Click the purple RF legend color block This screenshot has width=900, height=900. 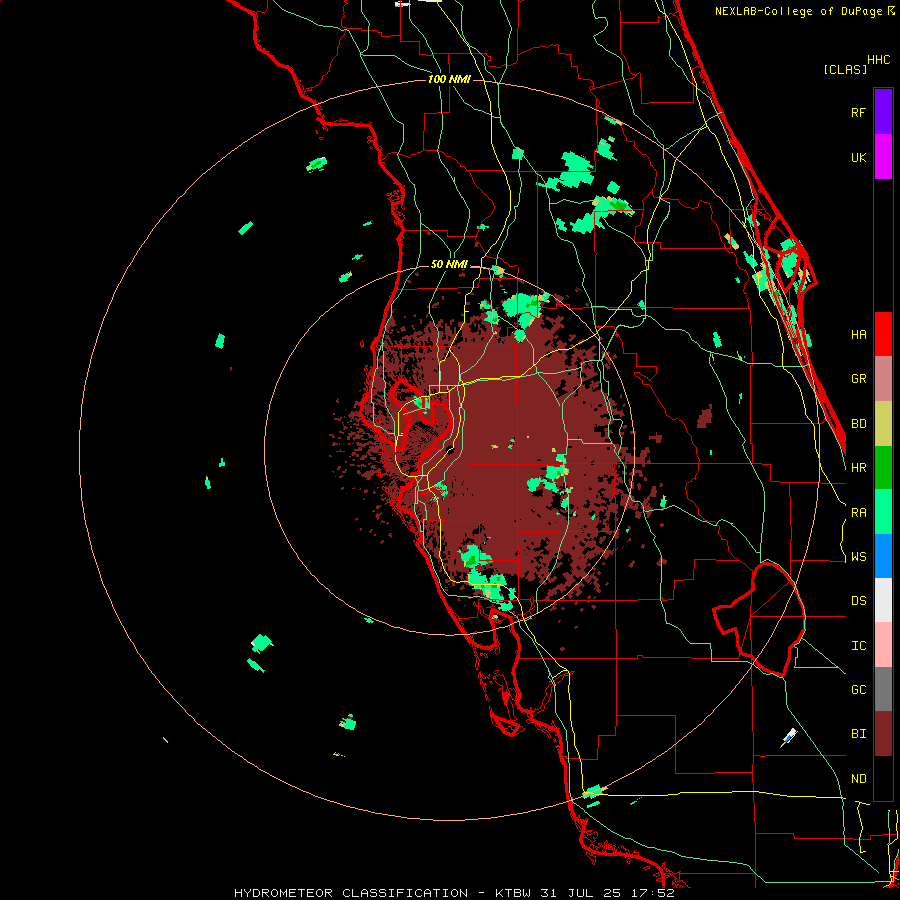pyautogui.click(x=883, y=112)
